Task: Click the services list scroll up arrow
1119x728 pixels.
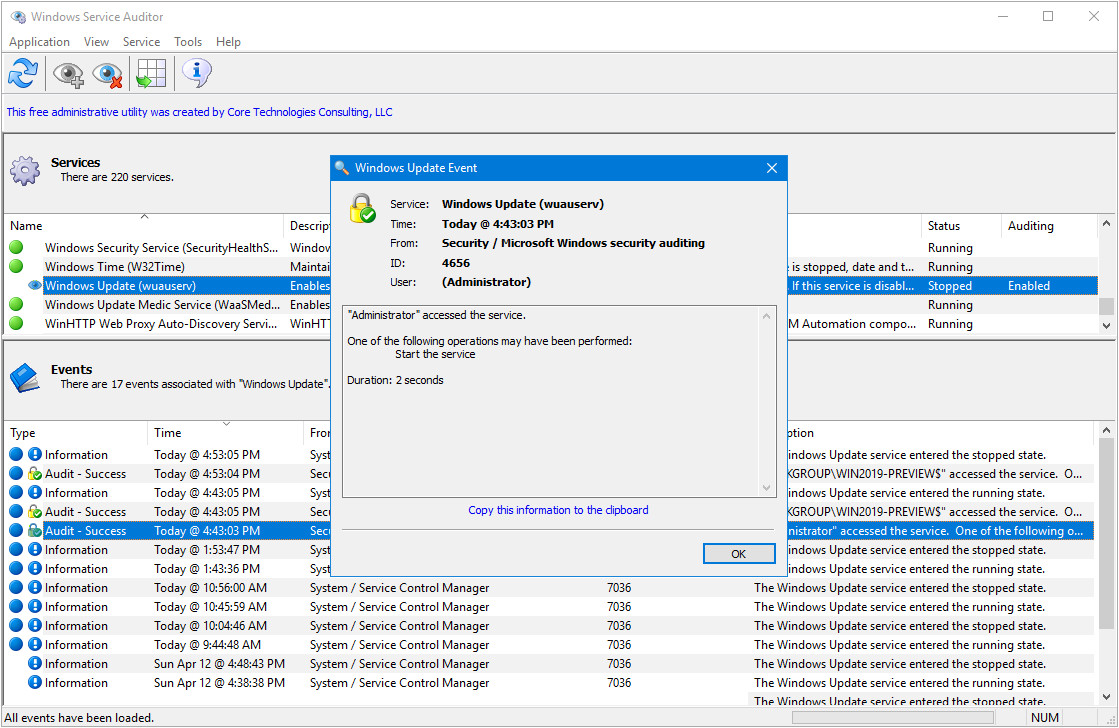Action: [x=1106, y=223]
